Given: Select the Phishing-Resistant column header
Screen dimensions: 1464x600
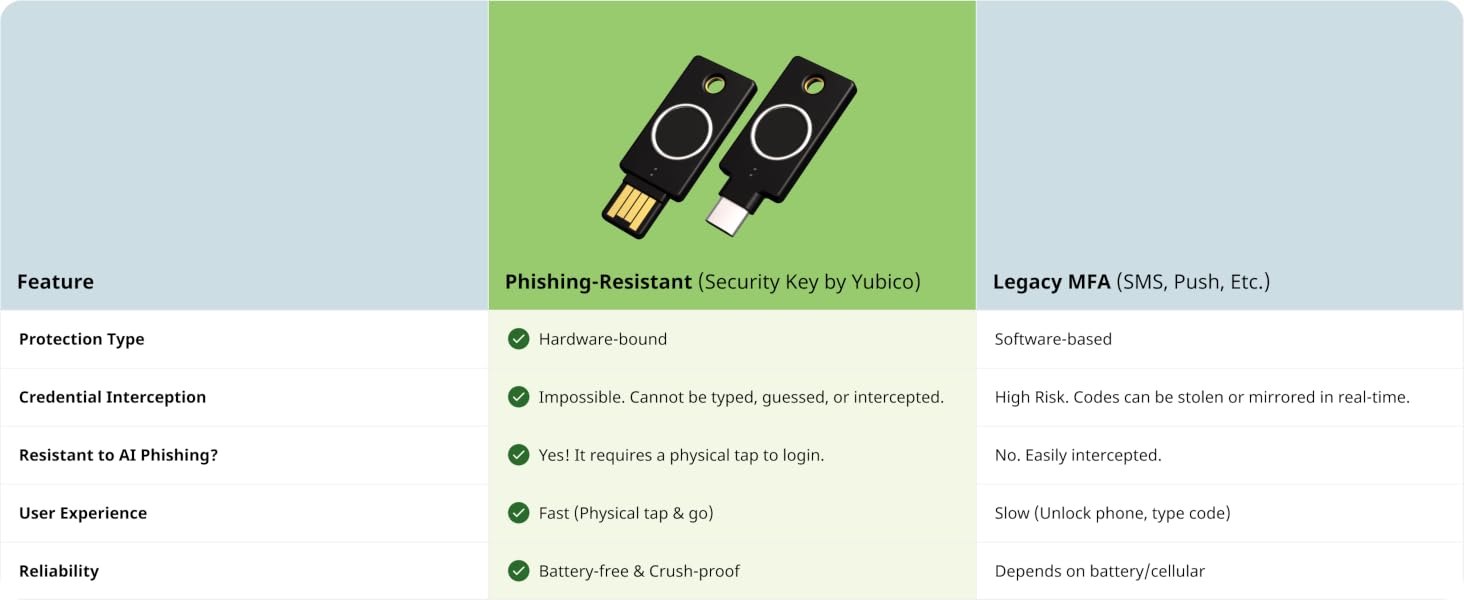Looking at the screenshot, I should pos(713,282).
